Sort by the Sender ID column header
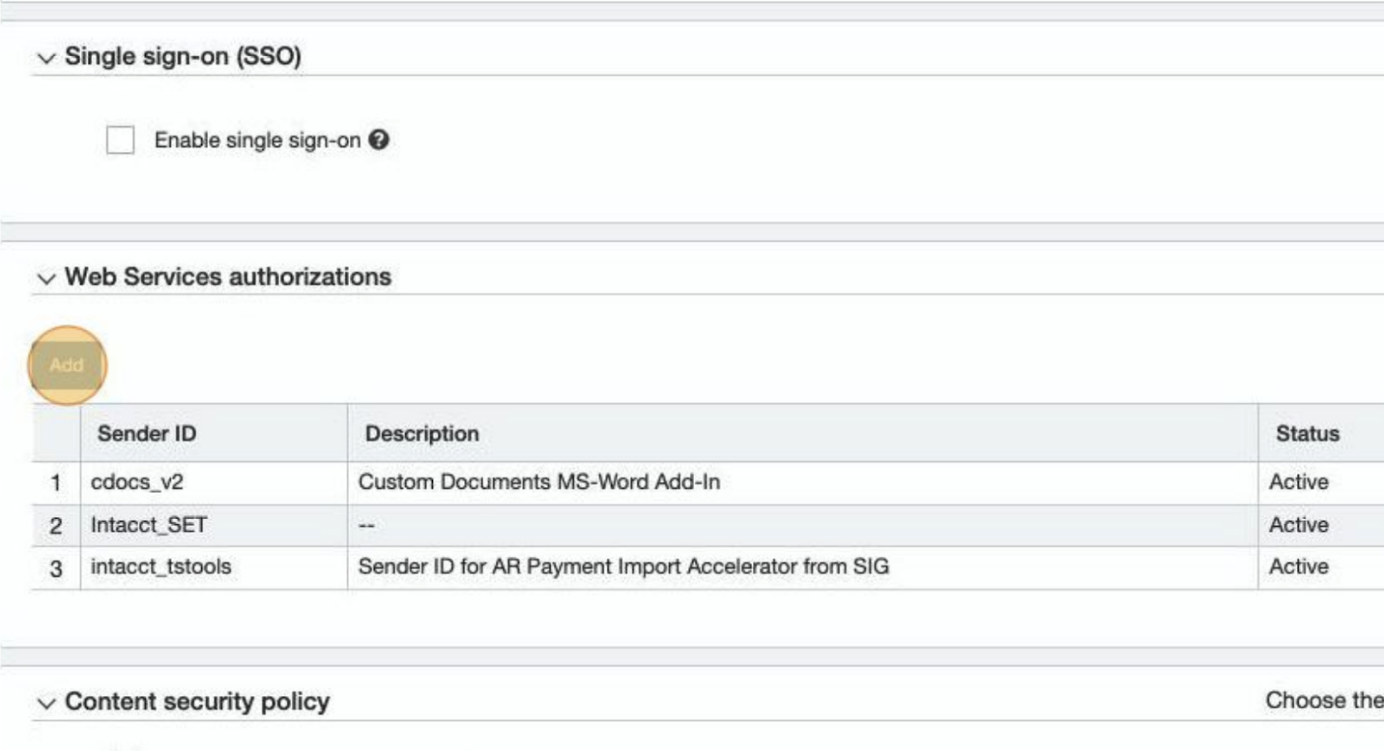Image resolution: width=1385 pixels, height=751 pixels. coord(146,434)
